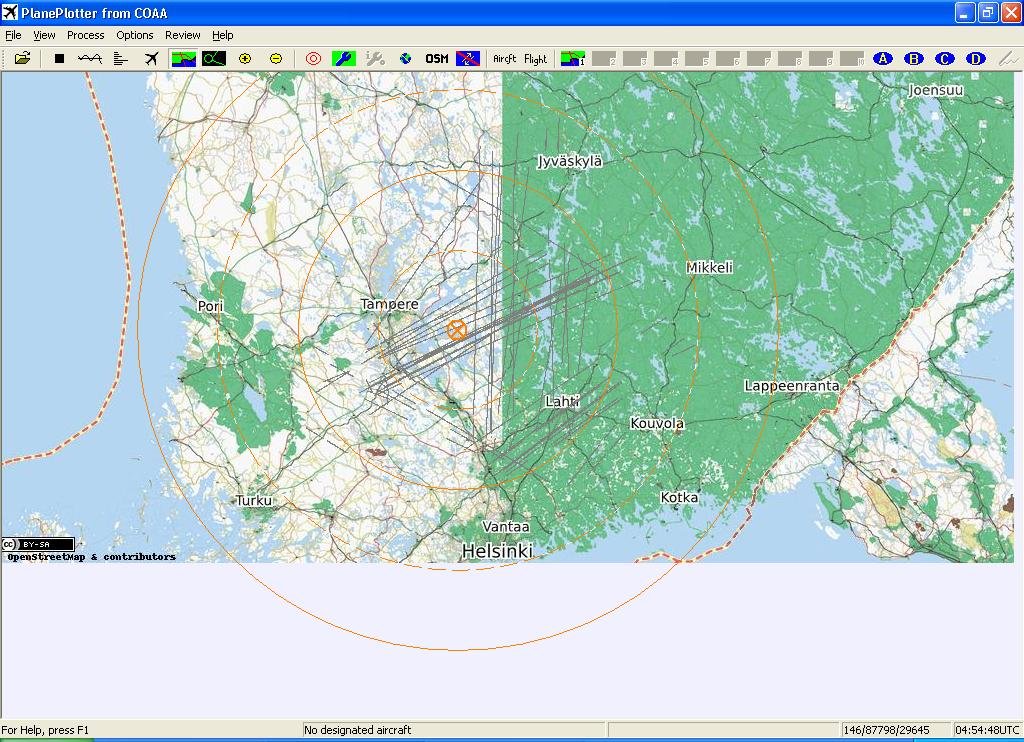Viewport: 1024px width, 742px height.
Task: Show the aircraft list view icon
Action: (121, 59)
